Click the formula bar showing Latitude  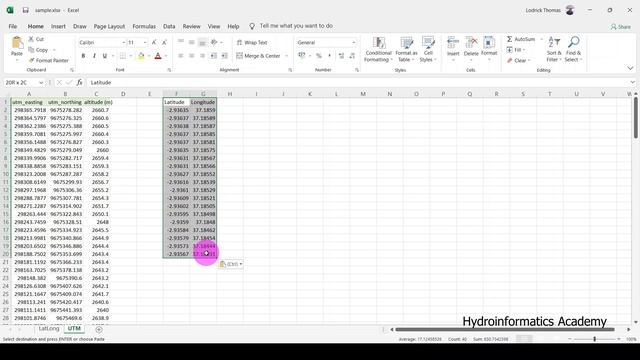click(x=357, y=82)
